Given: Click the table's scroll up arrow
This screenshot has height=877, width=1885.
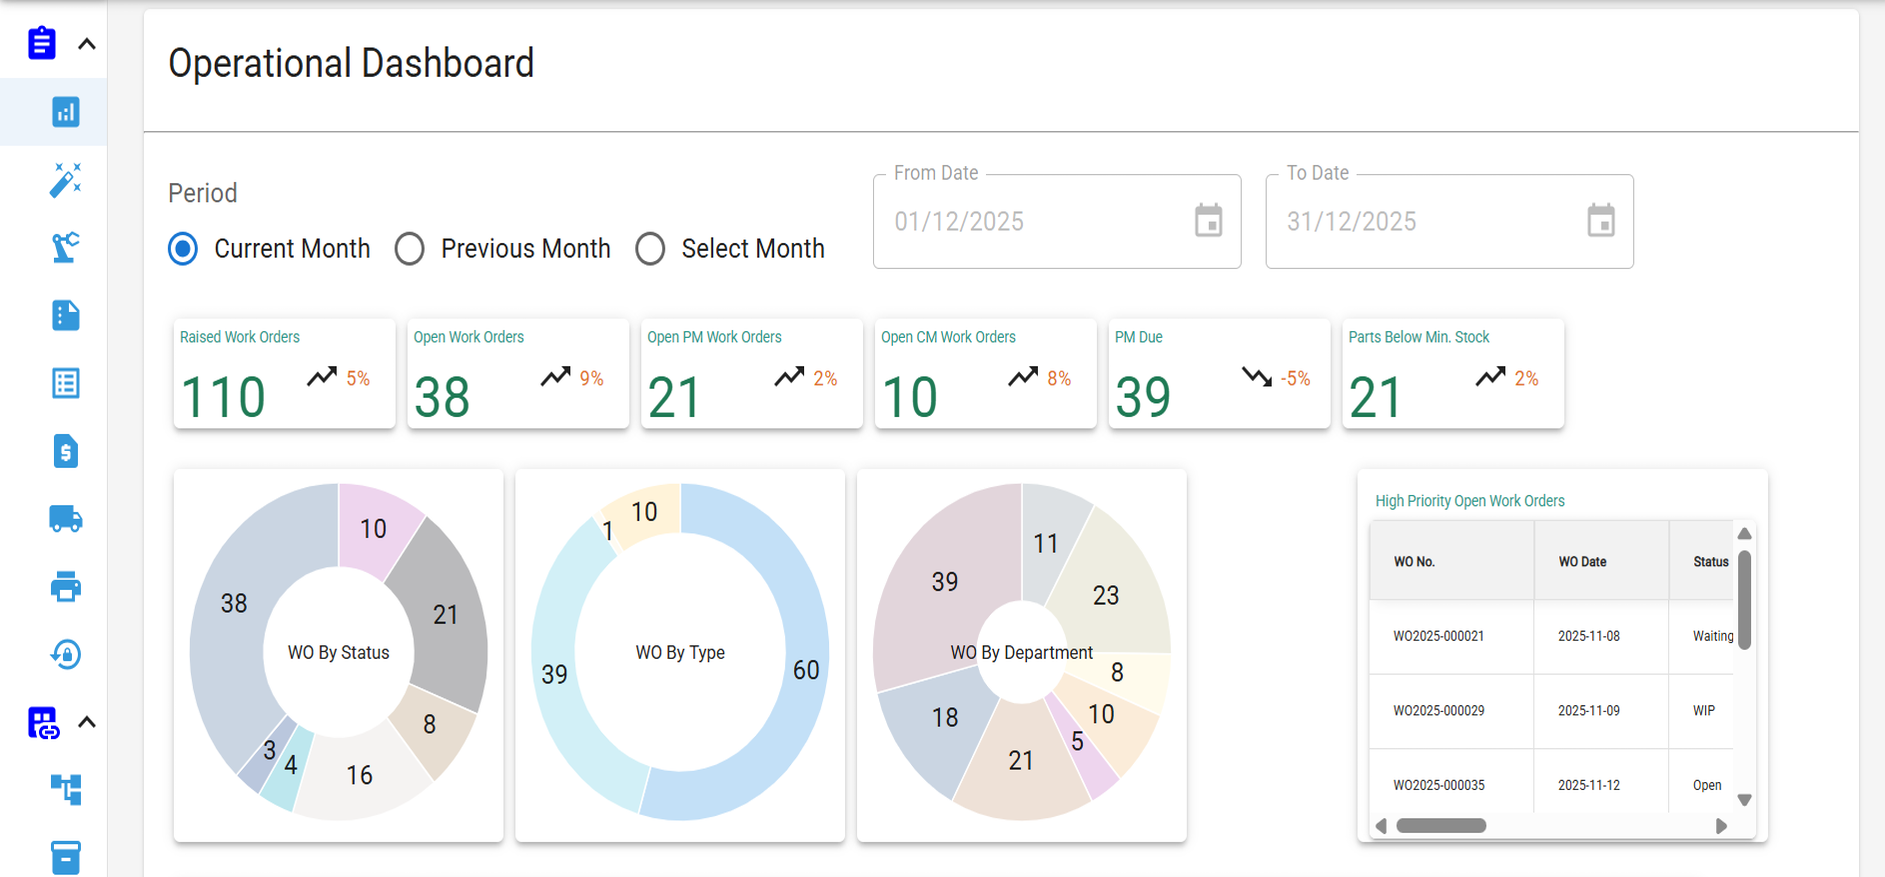Looking at the screenshot, I should (1744, 533).
